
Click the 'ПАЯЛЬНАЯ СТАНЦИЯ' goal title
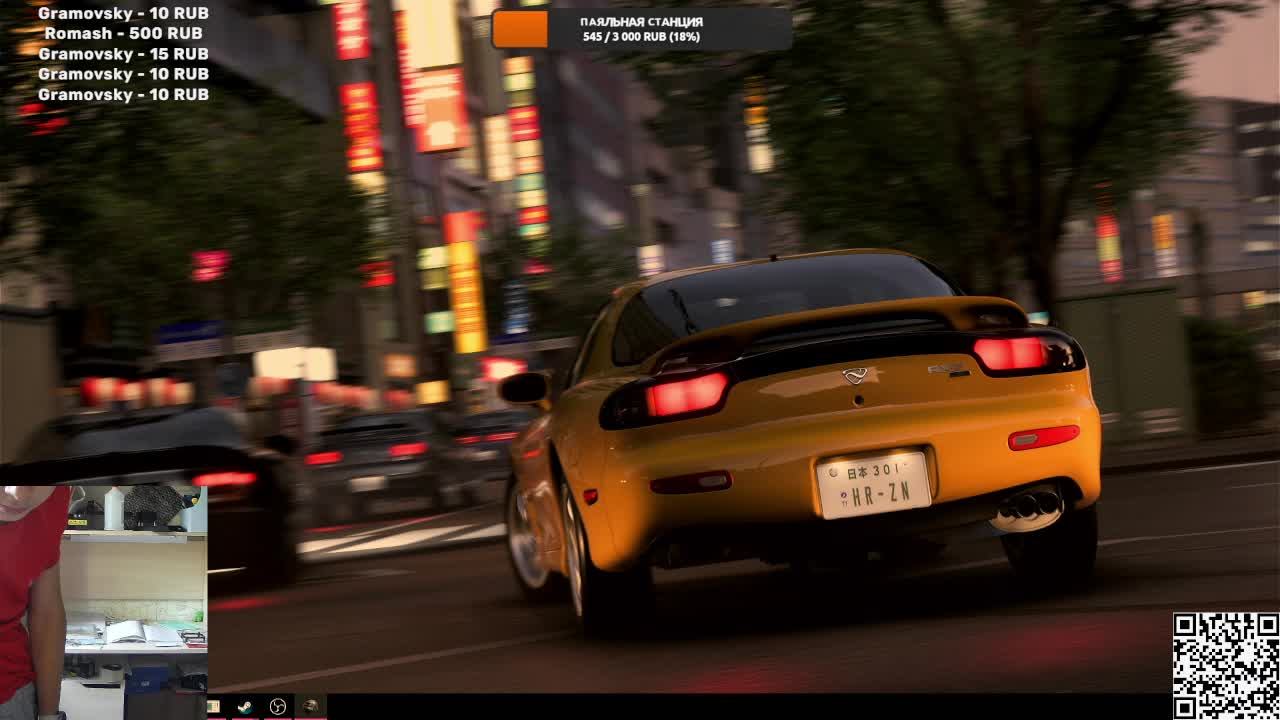[x=641, y=22]
